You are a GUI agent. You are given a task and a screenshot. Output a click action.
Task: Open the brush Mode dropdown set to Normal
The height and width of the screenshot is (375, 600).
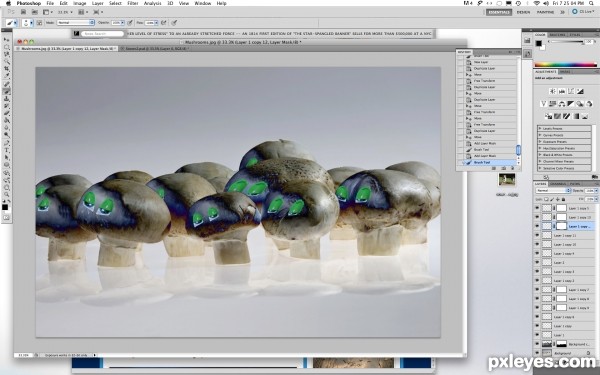click(75, 23)
